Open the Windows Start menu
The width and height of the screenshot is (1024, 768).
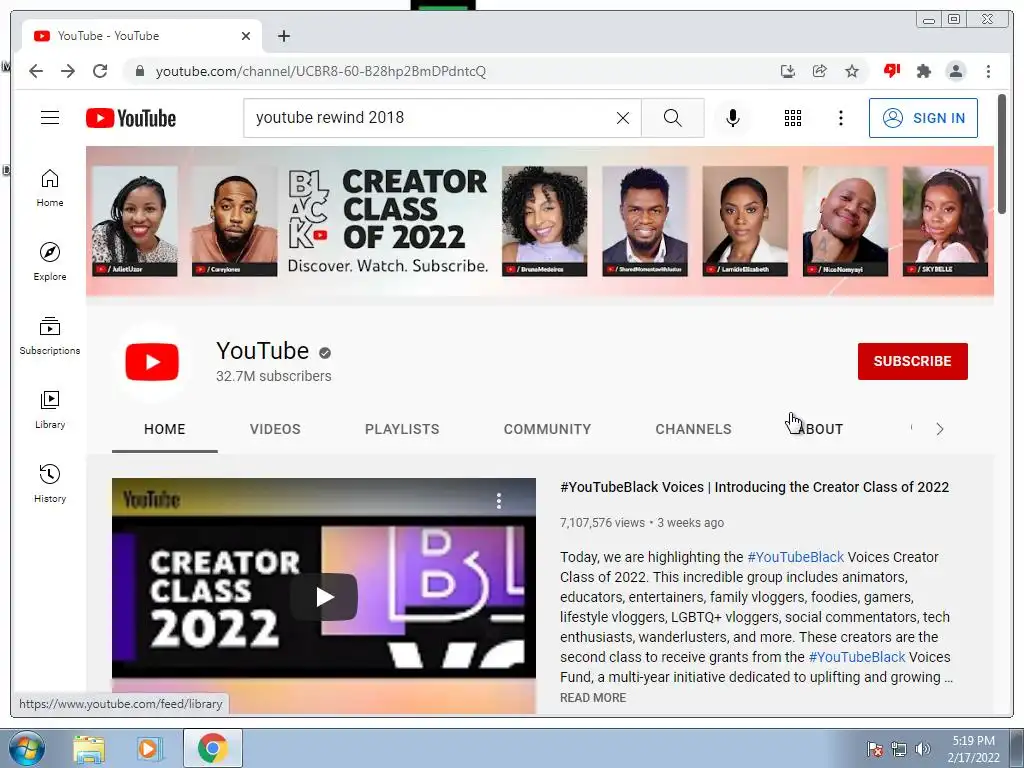click(26, 748)
